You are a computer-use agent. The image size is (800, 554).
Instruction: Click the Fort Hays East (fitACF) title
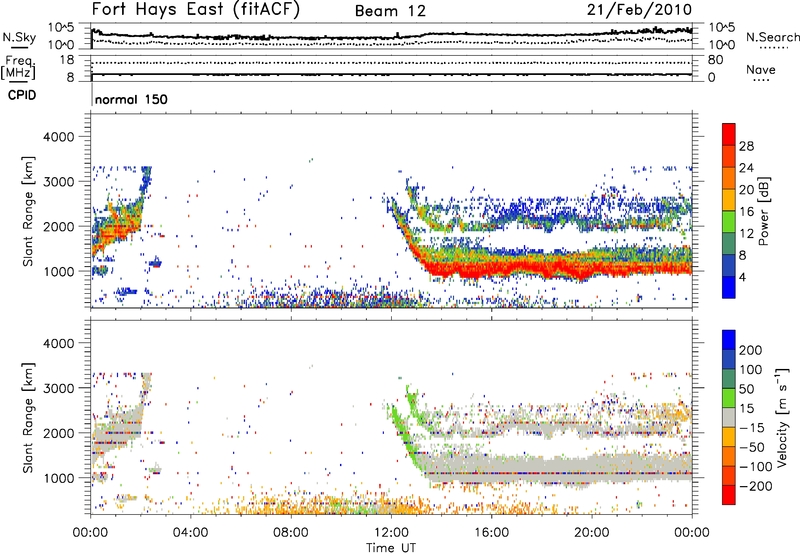click(195, 10)
